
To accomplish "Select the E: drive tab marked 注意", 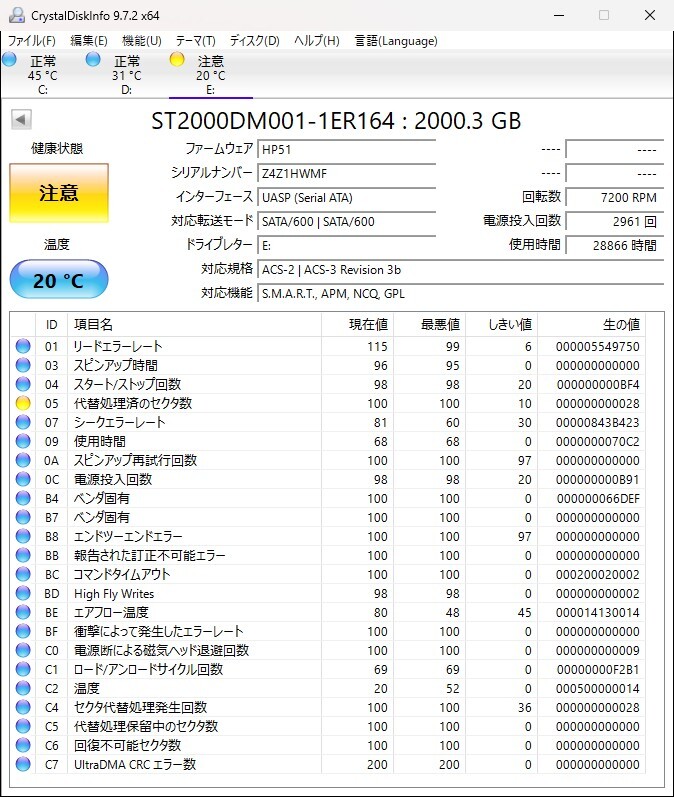I will pyautogui.click(x=210, y=75).
